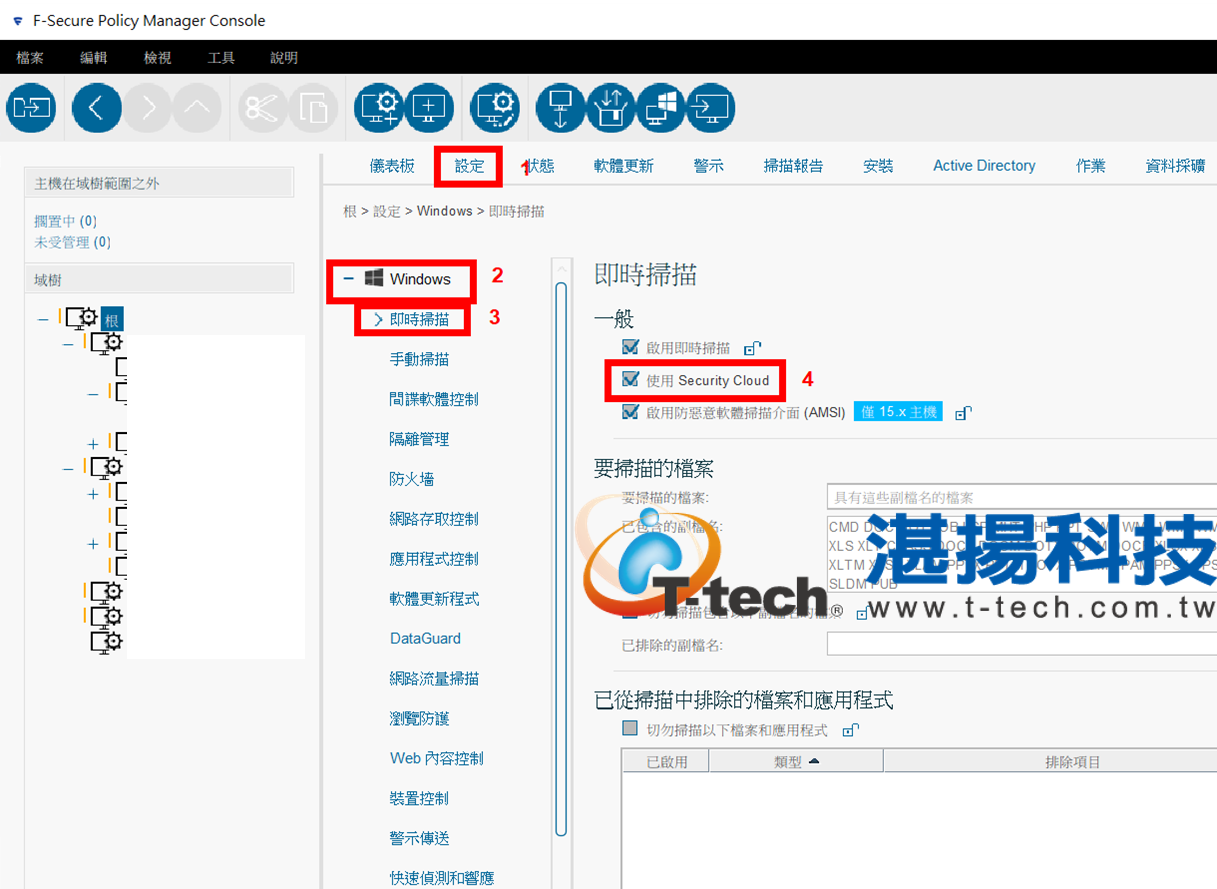
Task: Open the 編輯 menu
Action: [x=94, y=58]
